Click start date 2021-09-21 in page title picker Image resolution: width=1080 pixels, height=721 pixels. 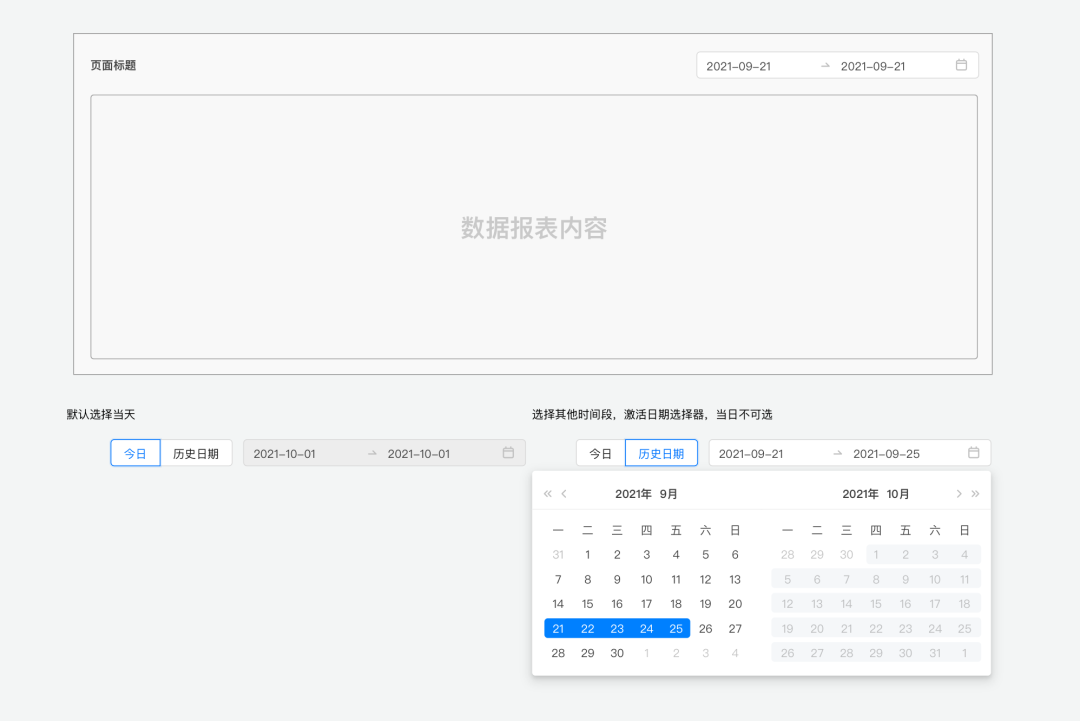[738, 66]
